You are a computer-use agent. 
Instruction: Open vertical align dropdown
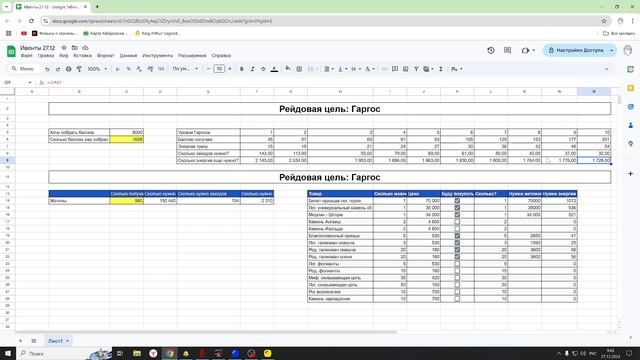coord(342,69)
